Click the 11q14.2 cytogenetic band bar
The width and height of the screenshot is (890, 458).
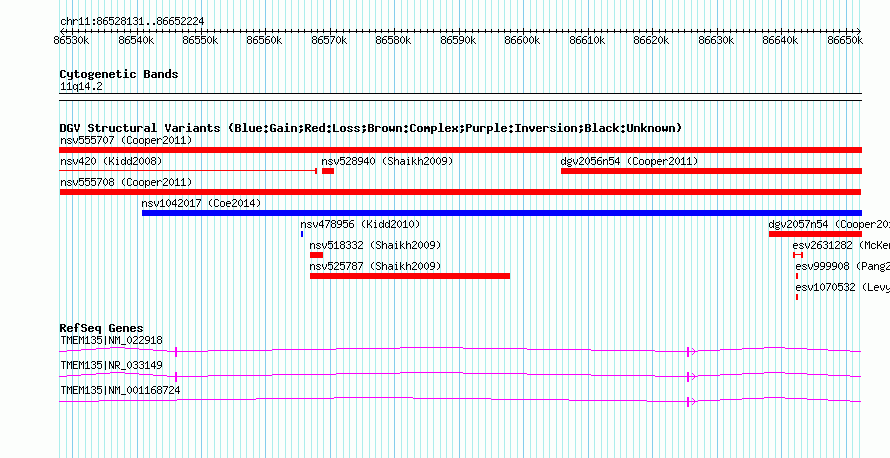[x=460, y=96]
